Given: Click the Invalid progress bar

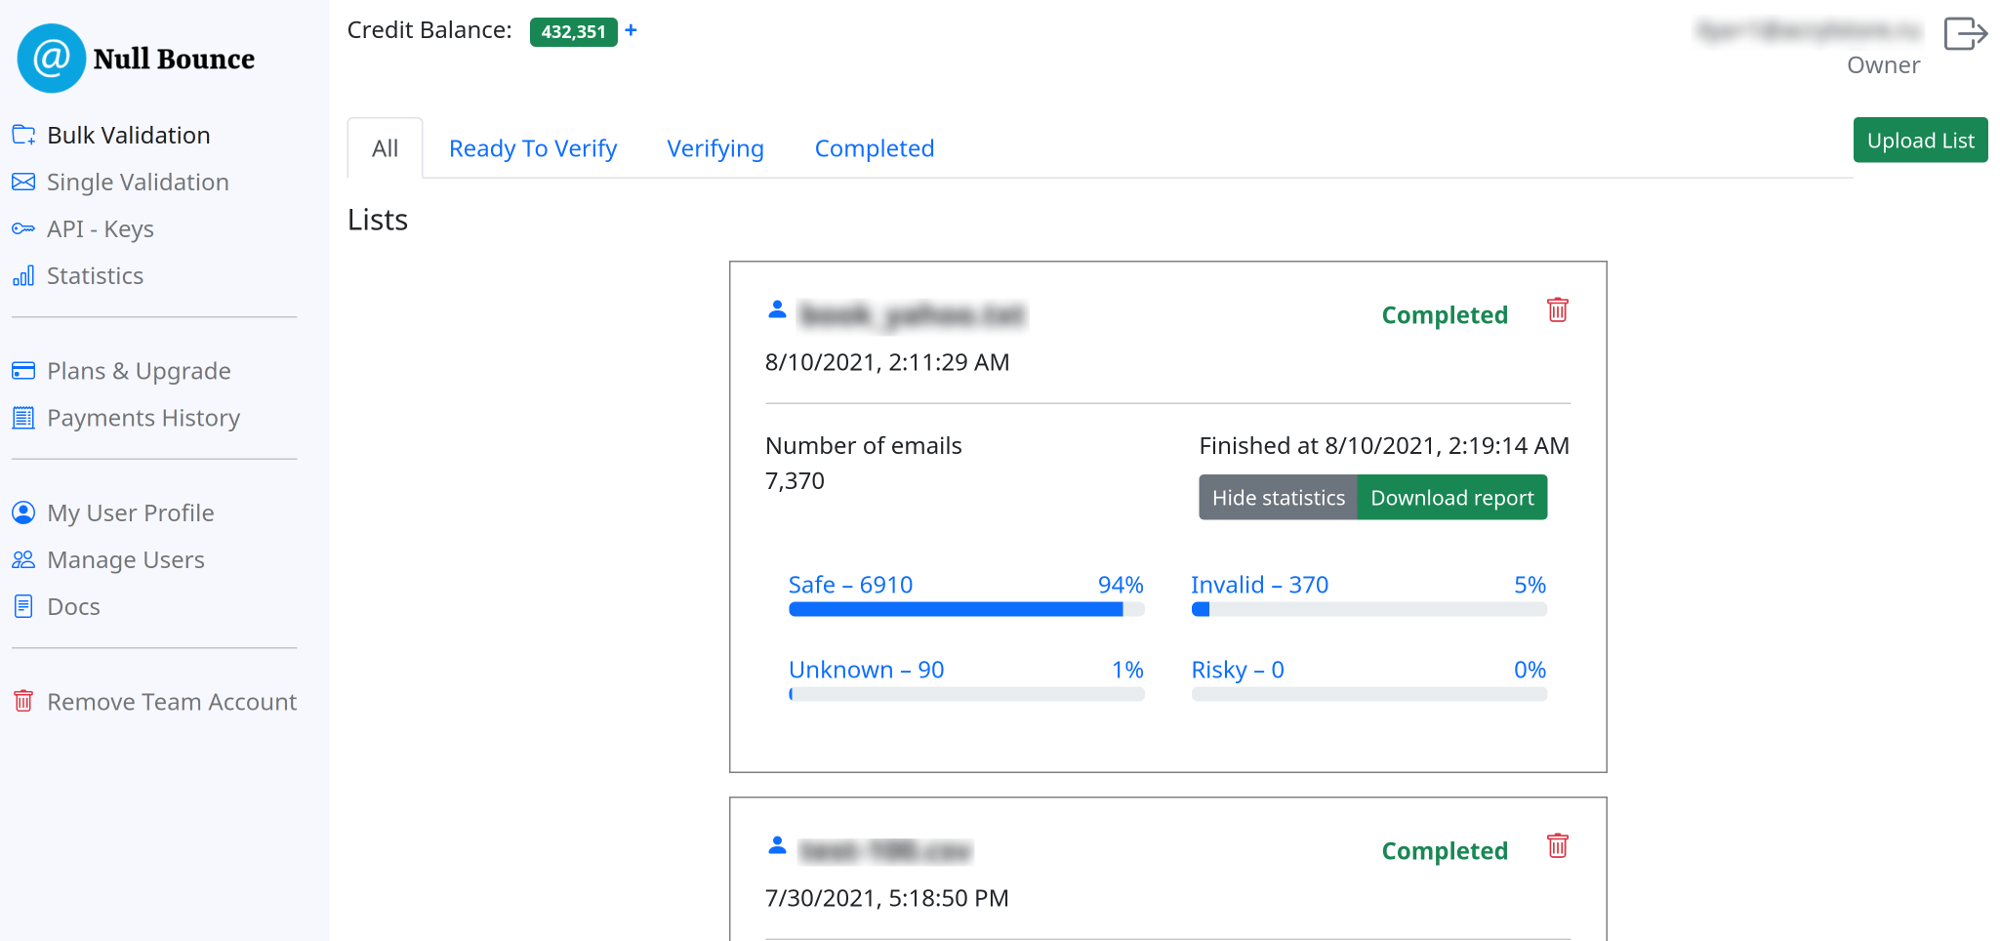Looking at the screenshot, I should [x=1369, y=609].
